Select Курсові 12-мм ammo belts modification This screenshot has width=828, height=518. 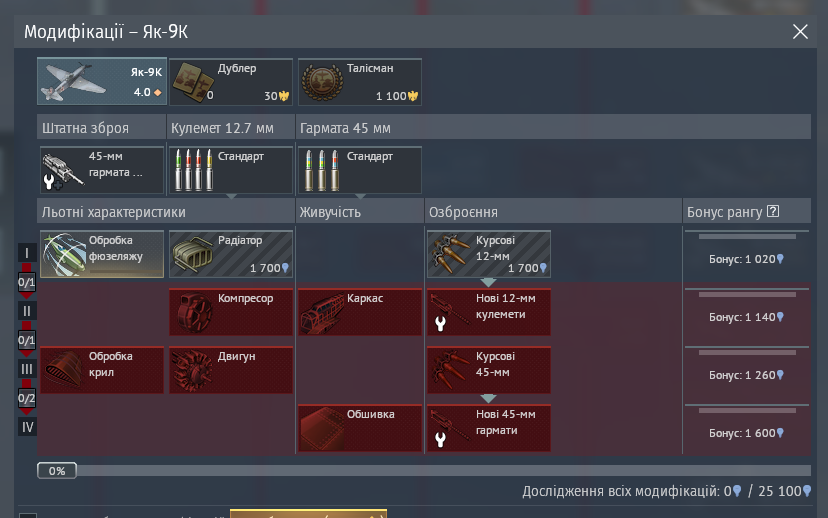point(488,254)
